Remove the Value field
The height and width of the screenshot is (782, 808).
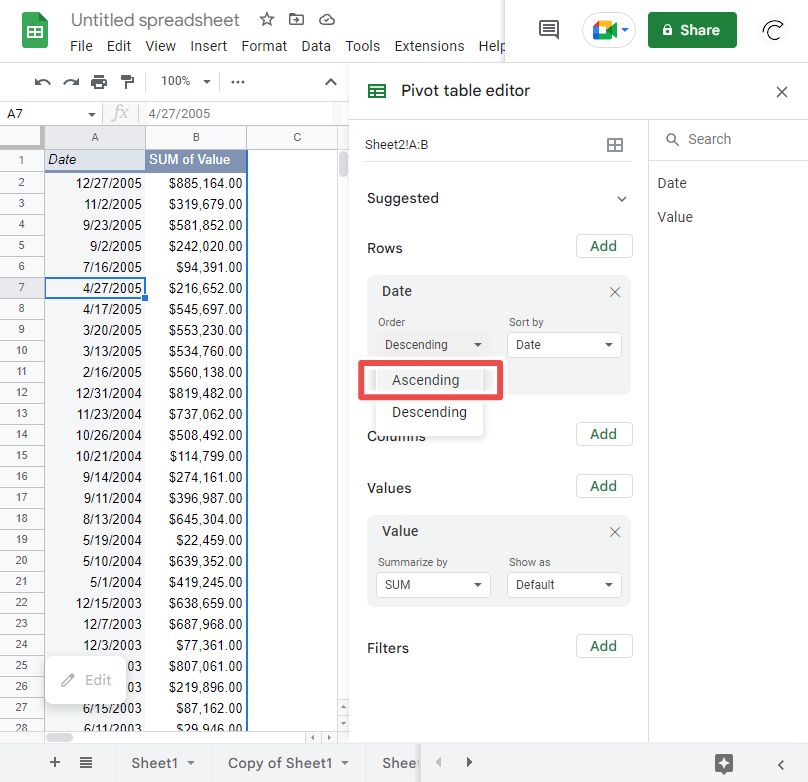(615, 532)
